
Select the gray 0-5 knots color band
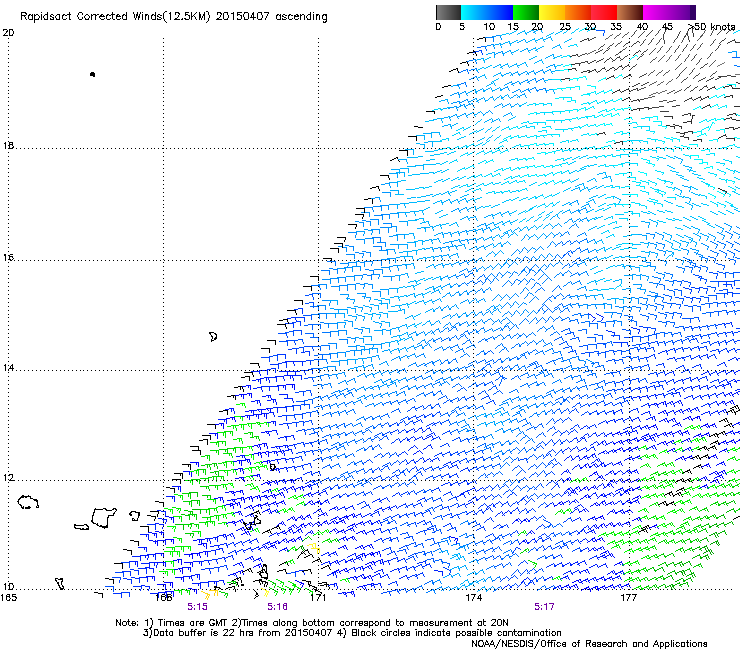tap(448, 12)
